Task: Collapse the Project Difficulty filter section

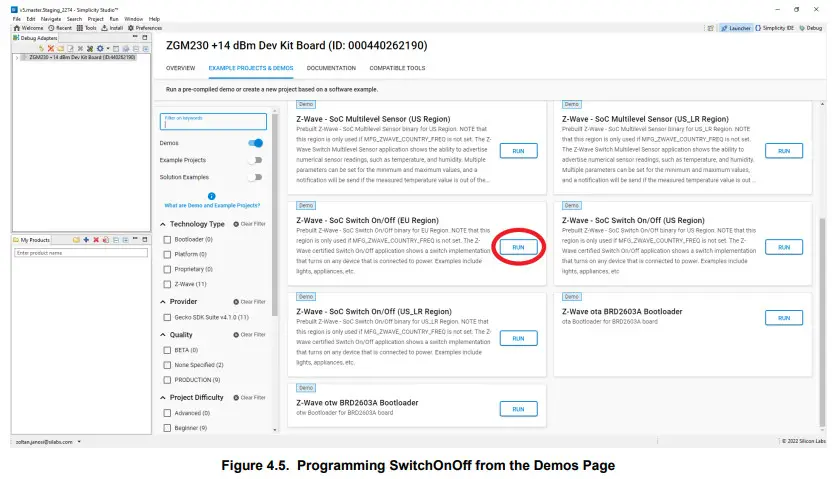Action: (163, 398)
